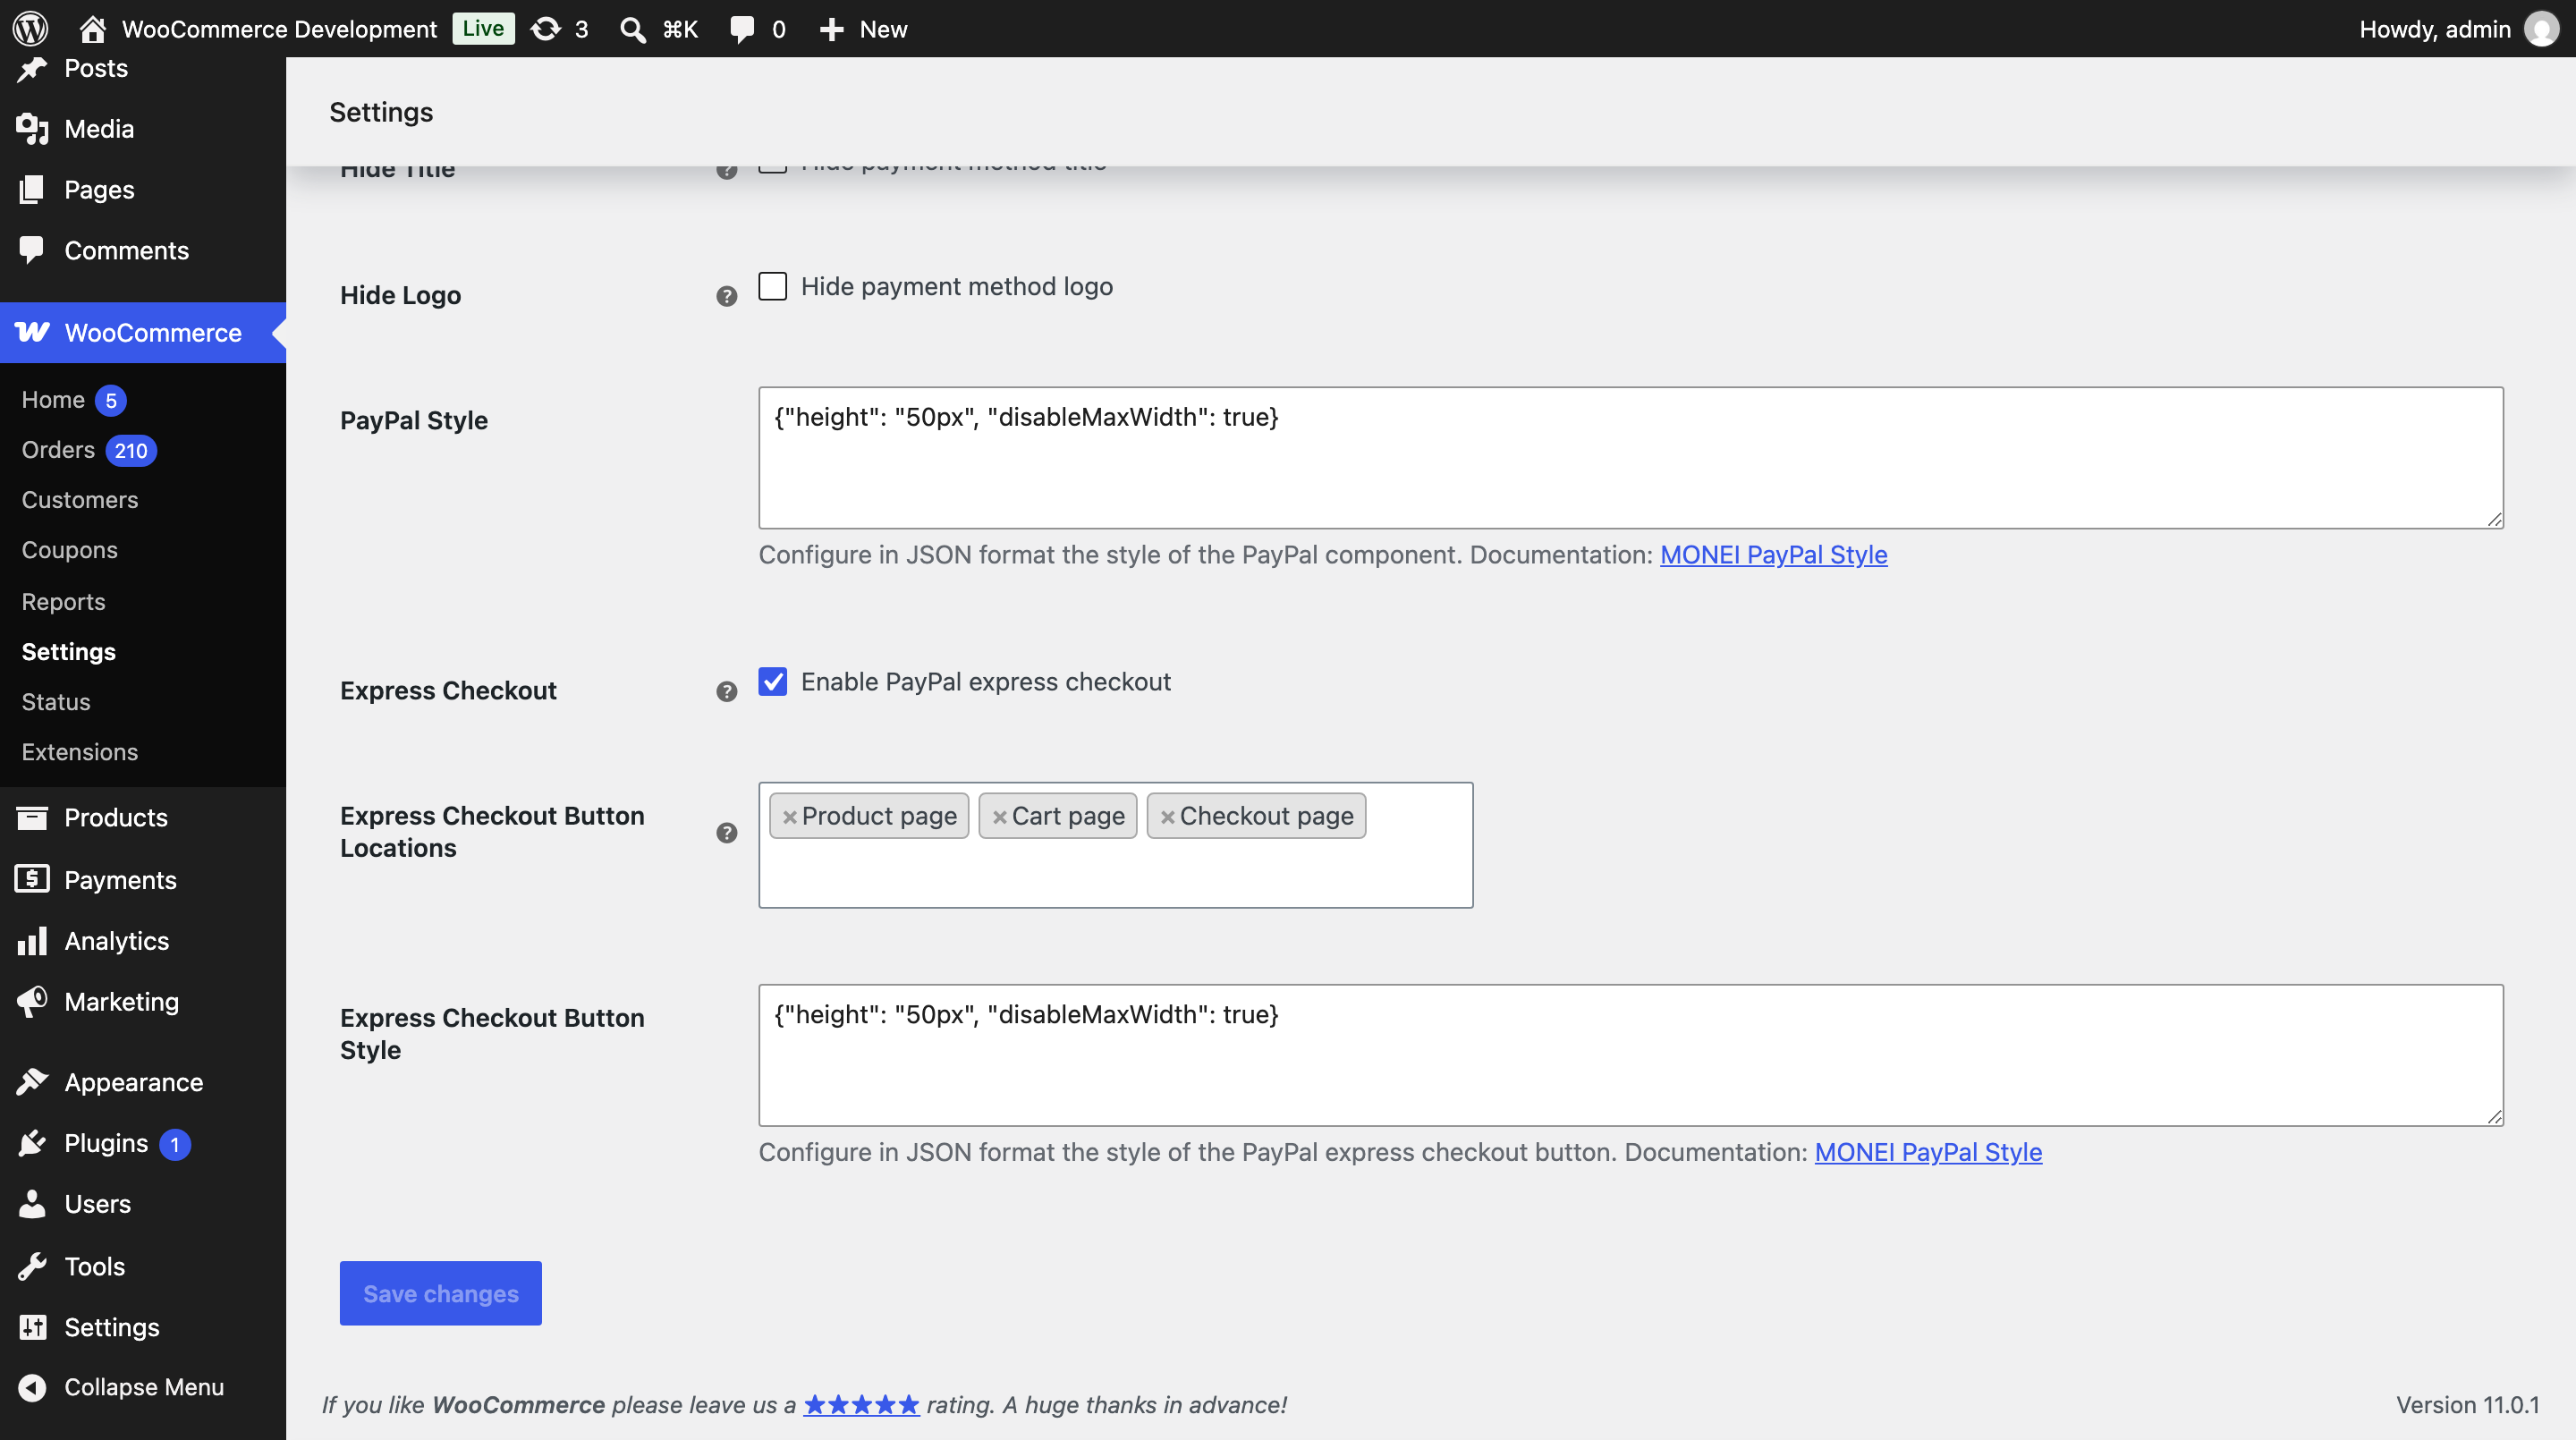
Task: Show help tooltip for Express Checkout
Action: coord(727,691)
